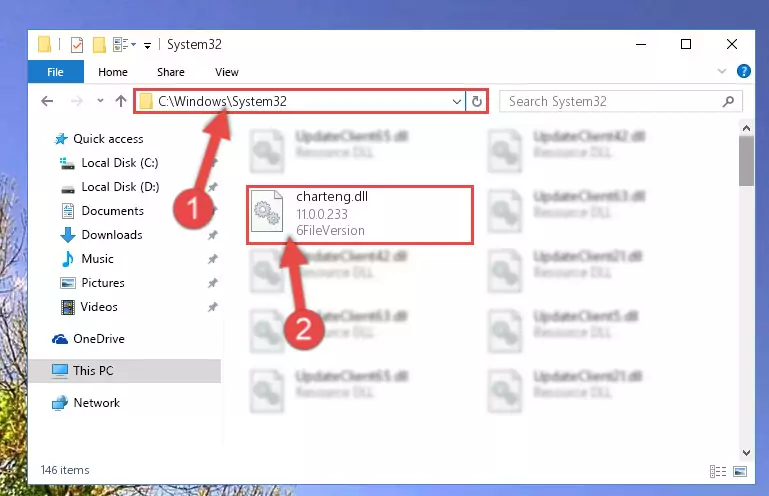Click the scroll down arrow of file list
Screen dimensions: 769x496
746,453
